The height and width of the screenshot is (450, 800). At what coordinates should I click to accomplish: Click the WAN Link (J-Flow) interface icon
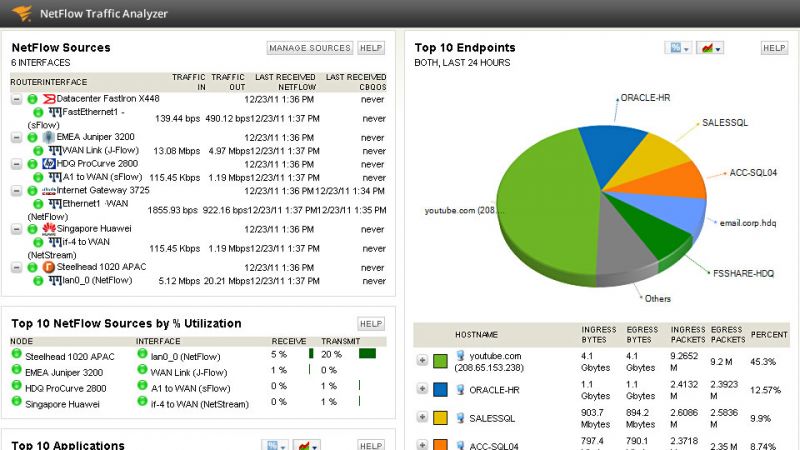coord(55,151)
